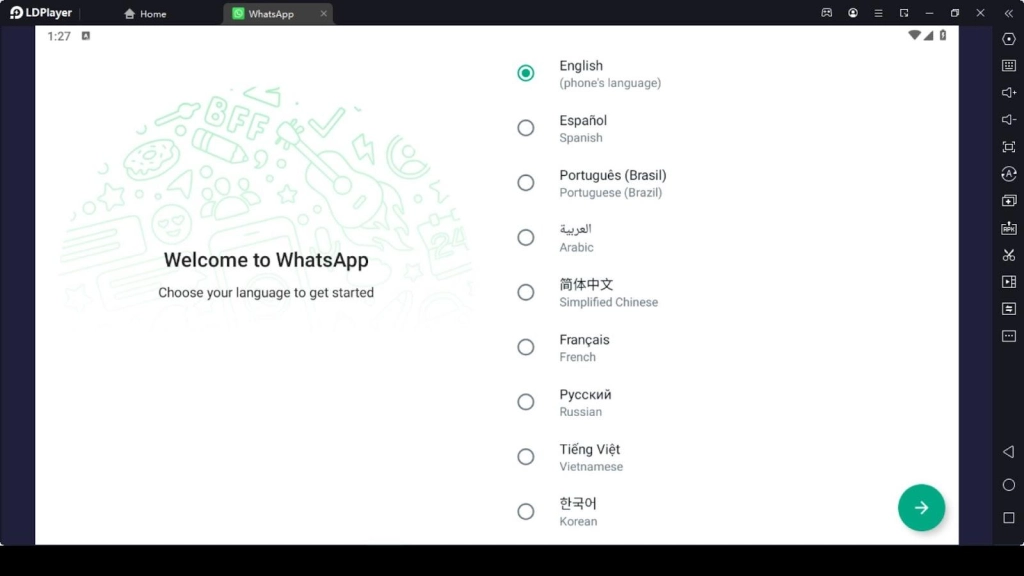Minimize the LDPlayer window
Screen dimensions: 1024x576
click(929, 13)
